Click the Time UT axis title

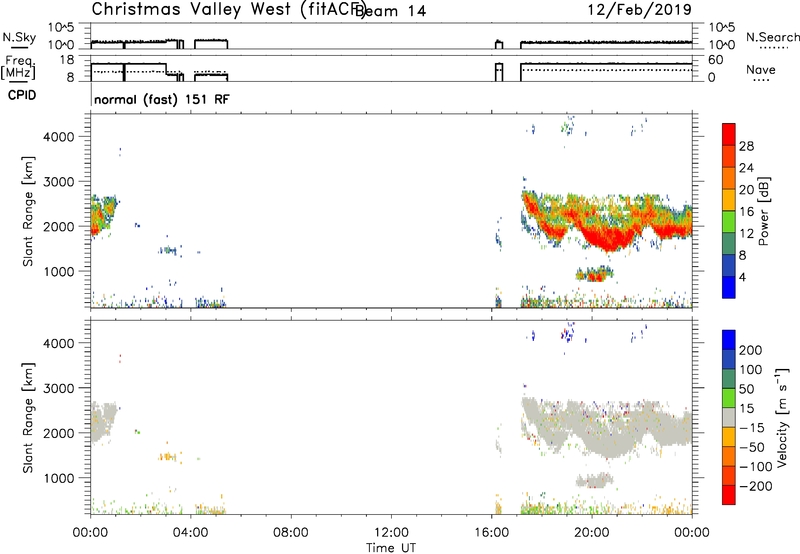(x=391, y=548)
